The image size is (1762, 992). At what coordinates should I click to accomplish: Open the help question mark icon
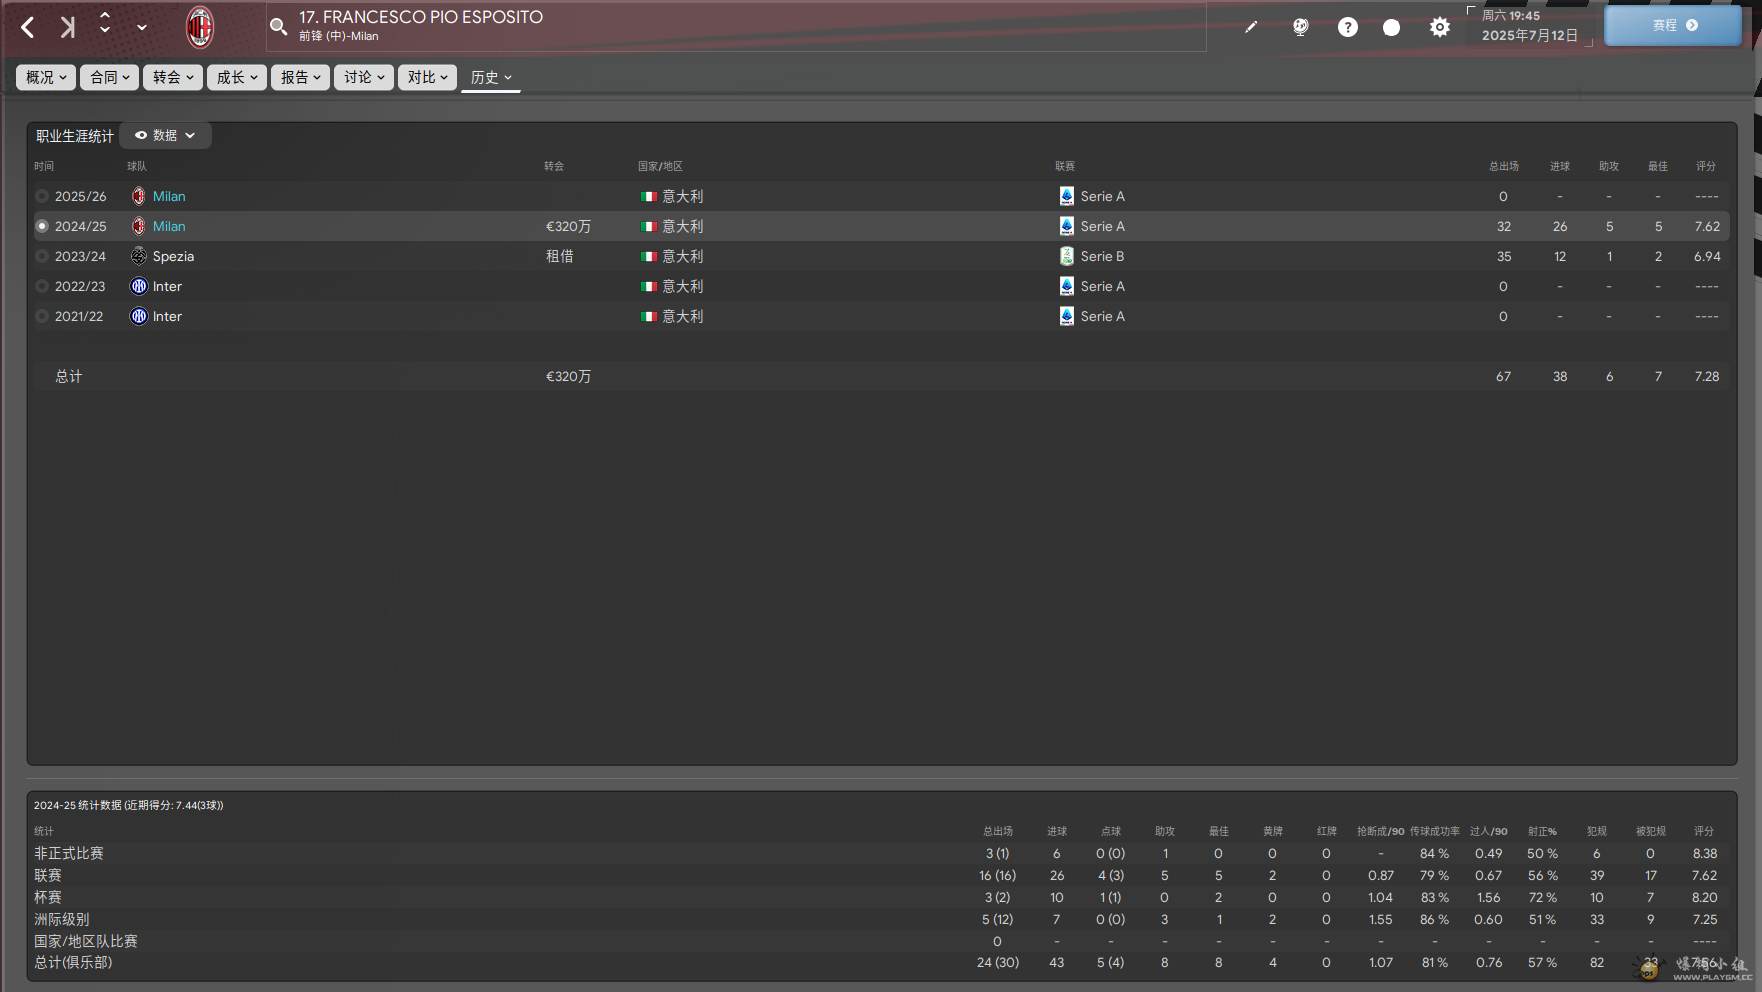coord(1347,27)
